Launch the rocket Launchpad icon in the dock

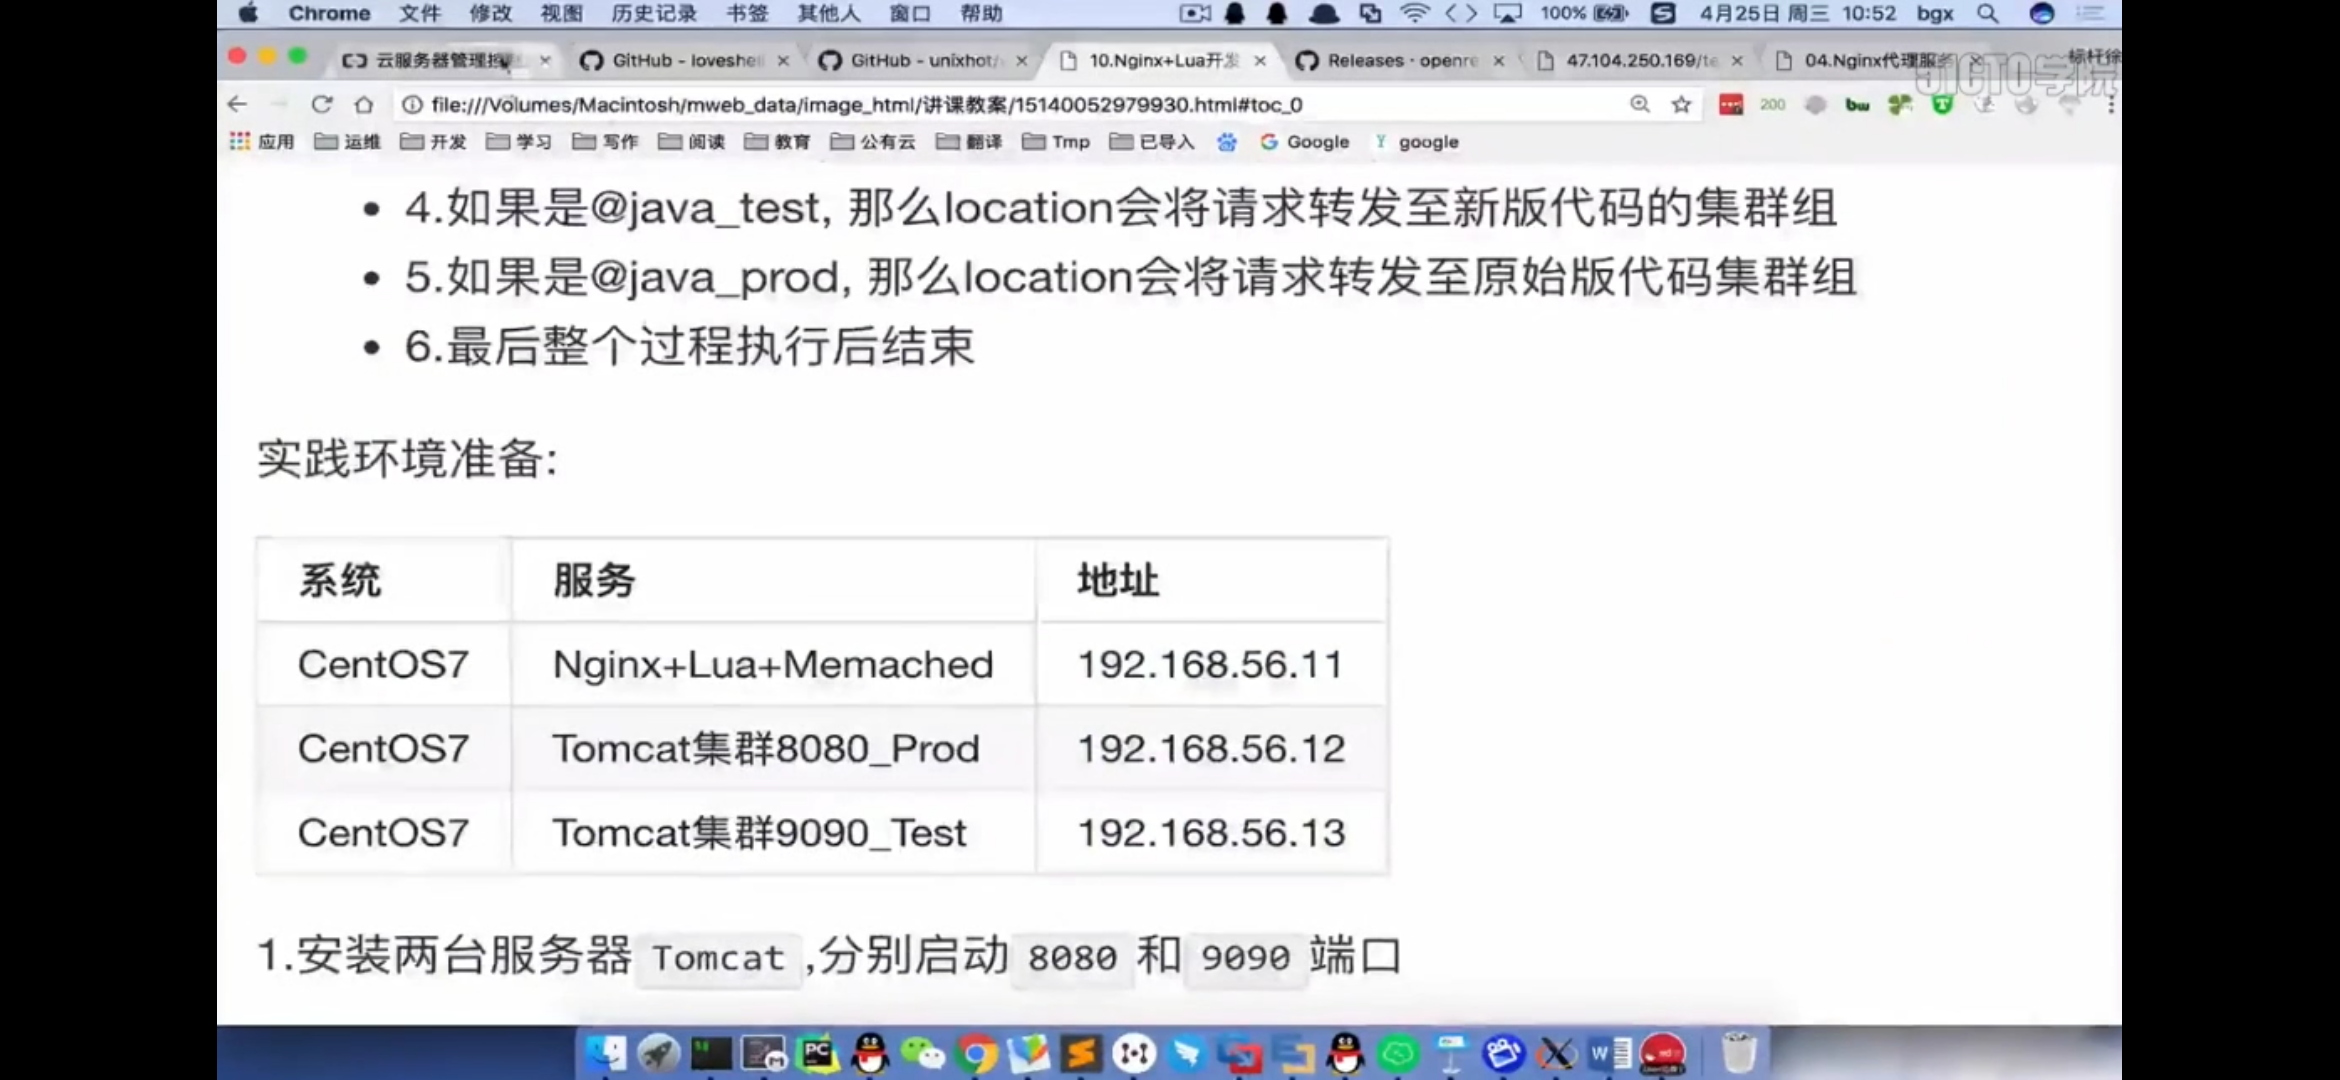658,1053
